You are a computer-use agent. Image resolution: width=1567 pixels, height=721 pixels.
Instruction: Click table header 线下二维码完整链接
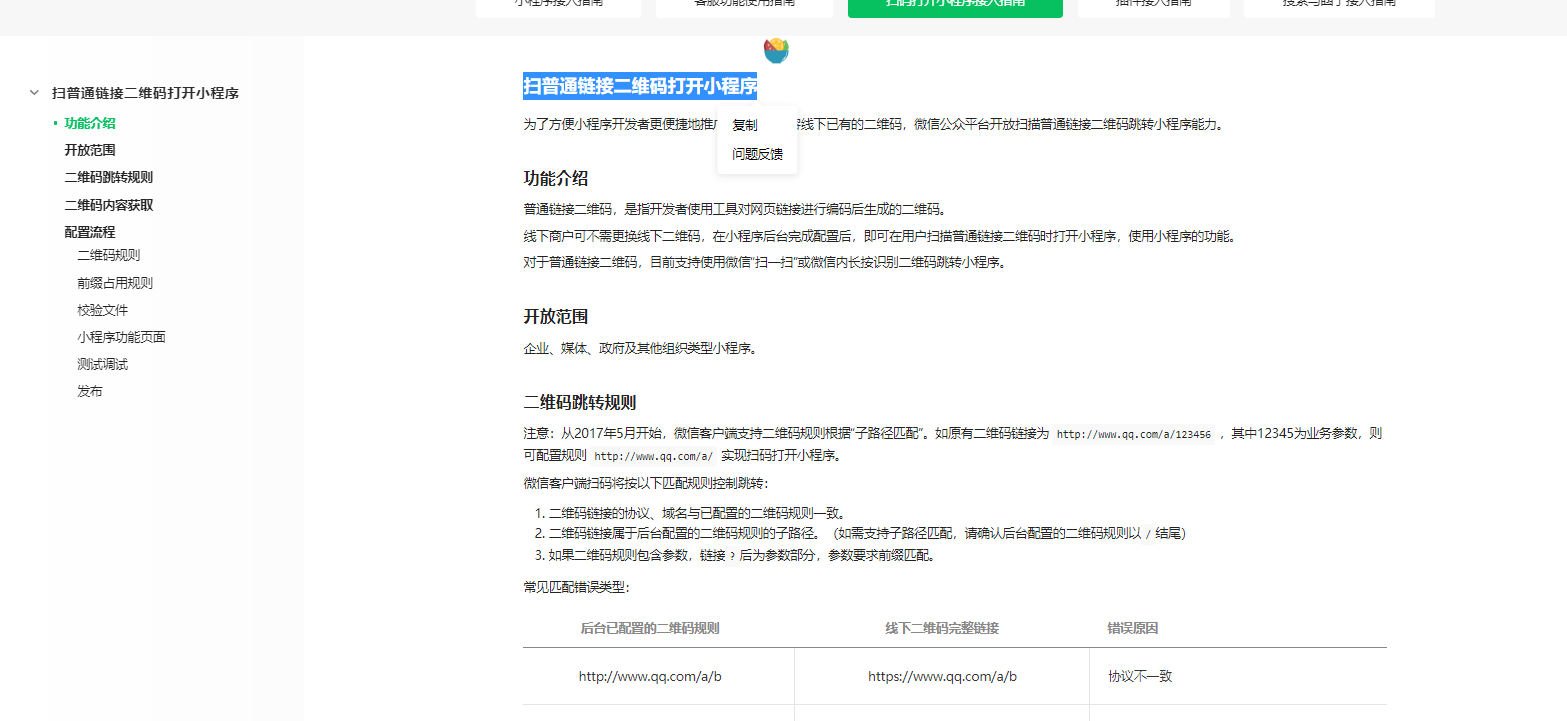(x=942, y=629)
